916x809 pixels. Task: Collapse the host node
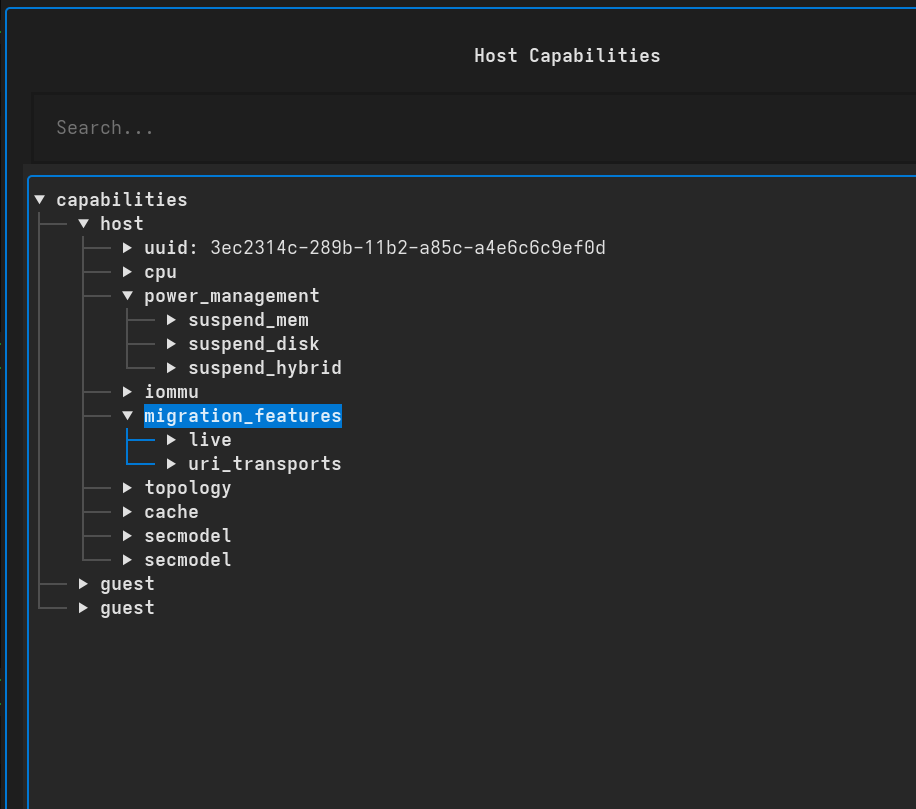tap(83, 223)
